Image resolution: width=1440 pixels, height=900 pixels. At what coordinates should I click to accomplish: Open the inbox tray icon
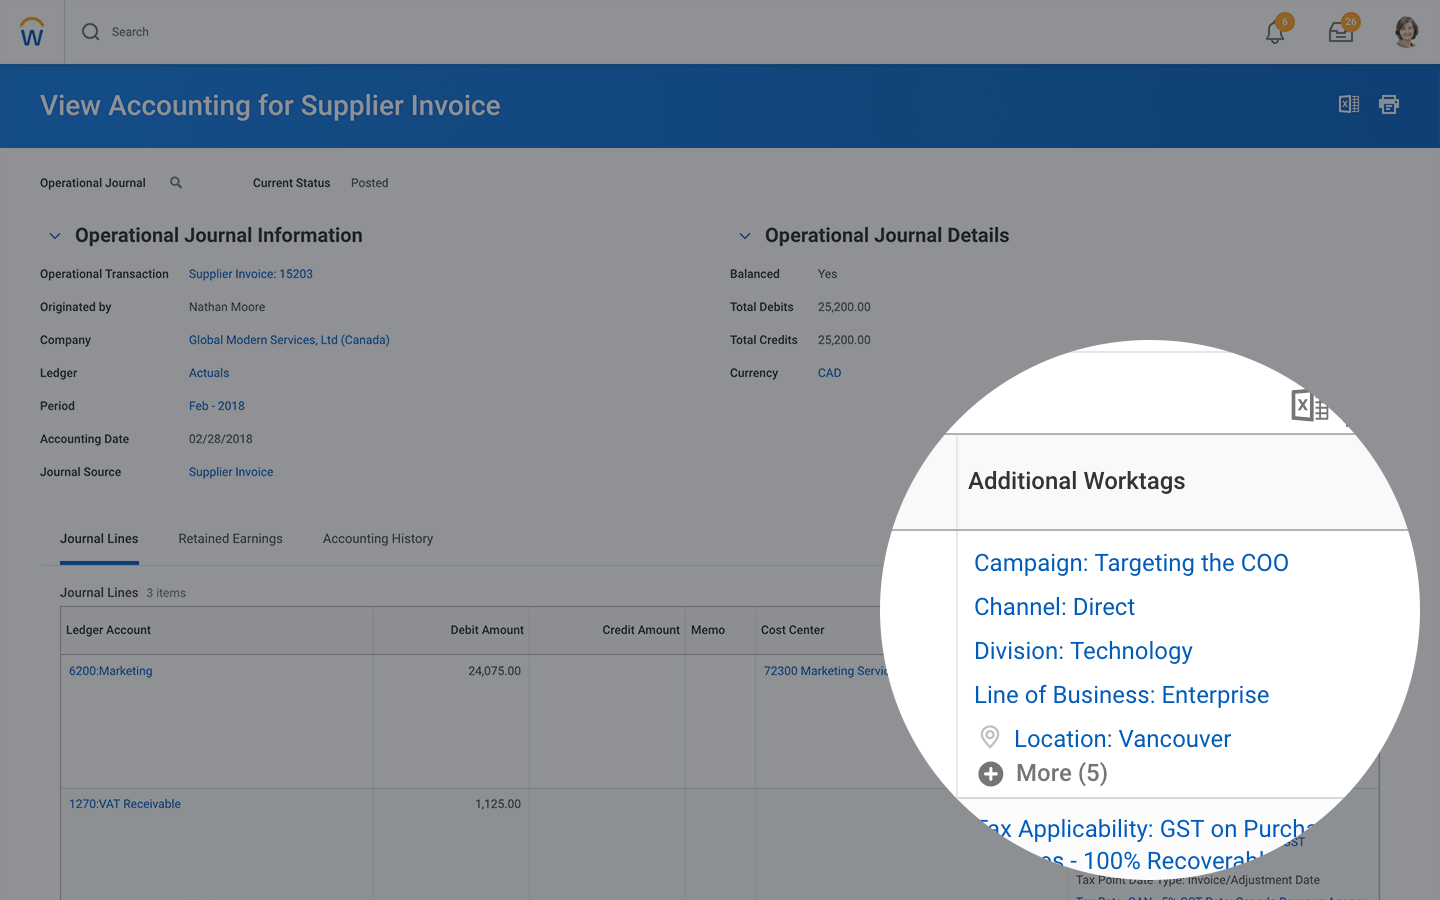coord(1340,32)
